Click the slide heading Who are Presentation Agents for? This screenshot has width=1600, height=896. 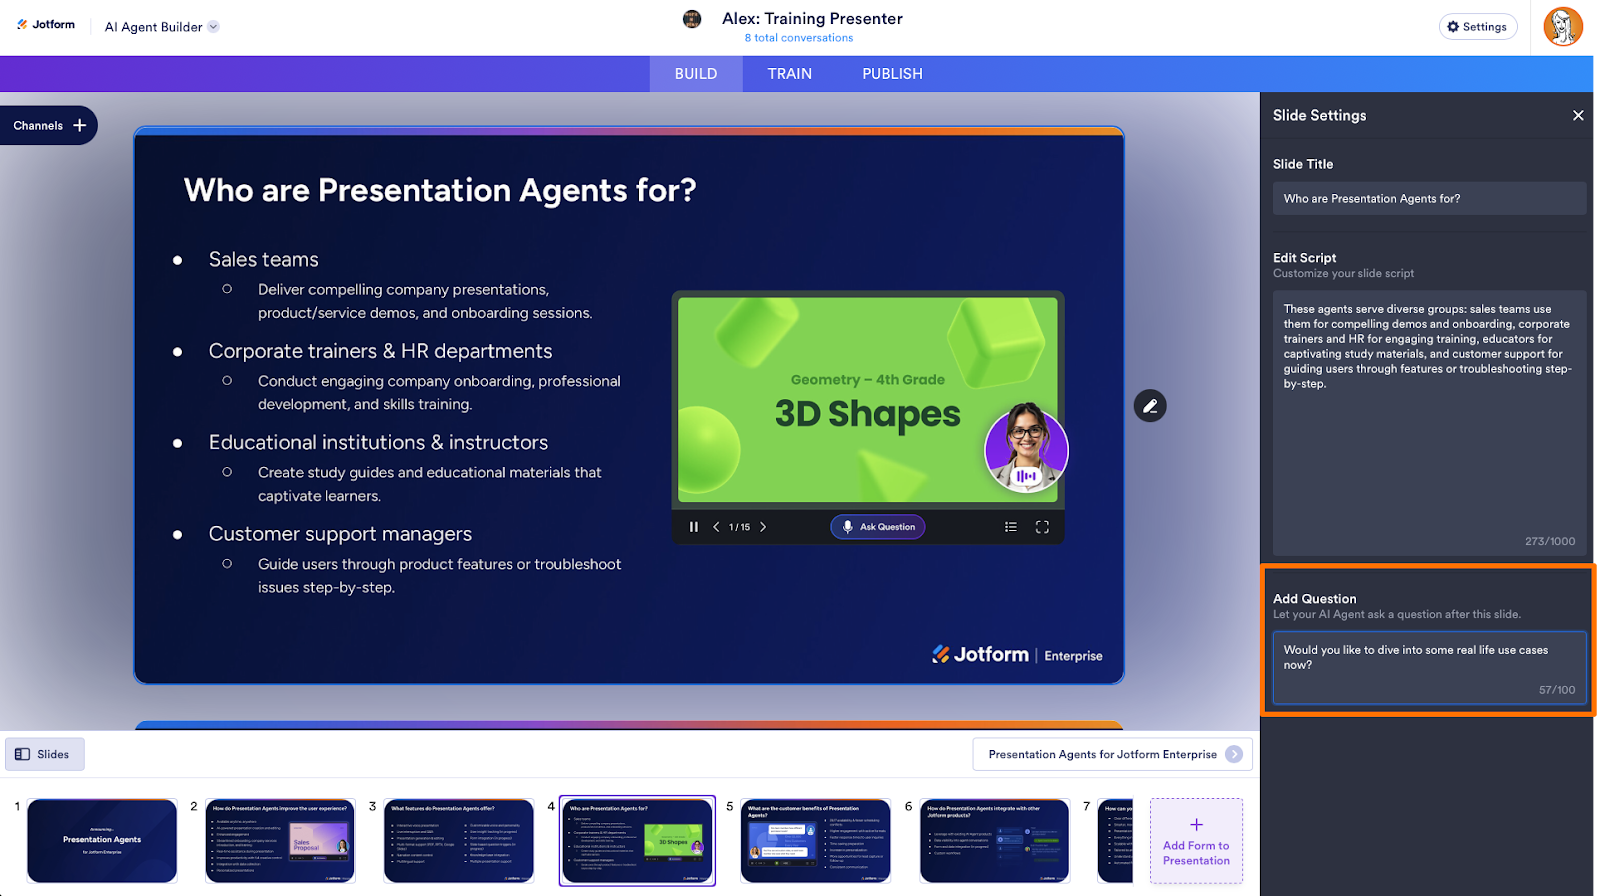[x=440, y=190]
